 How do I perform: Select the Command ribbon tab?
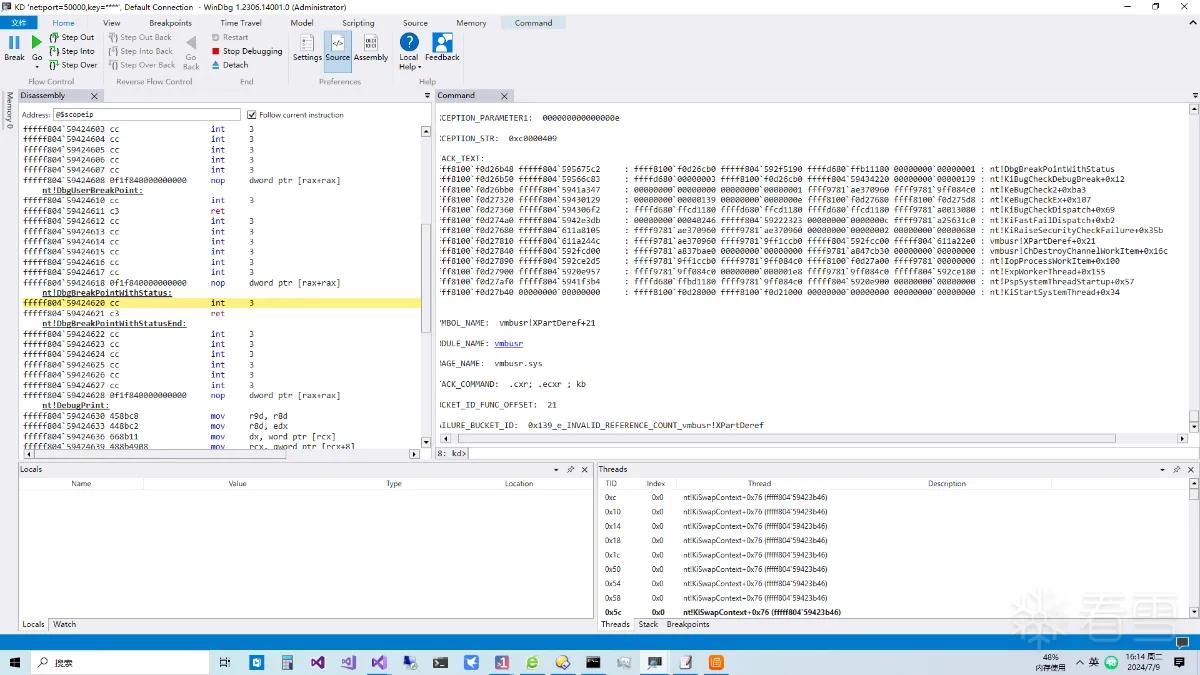tap(533, 23)
